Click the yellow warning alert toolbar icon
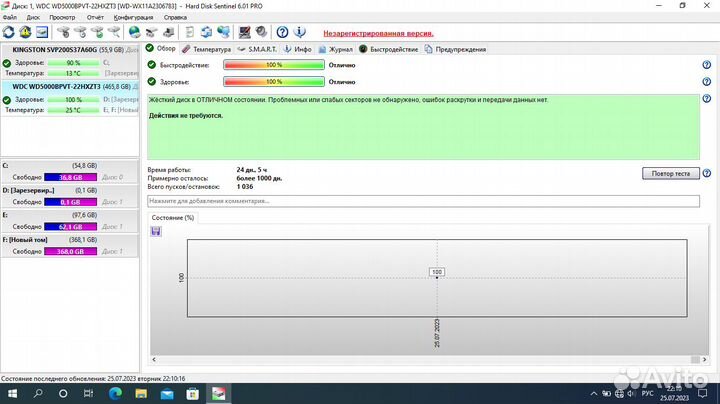This screenshot has width=720, height=404. coord(25,32)
